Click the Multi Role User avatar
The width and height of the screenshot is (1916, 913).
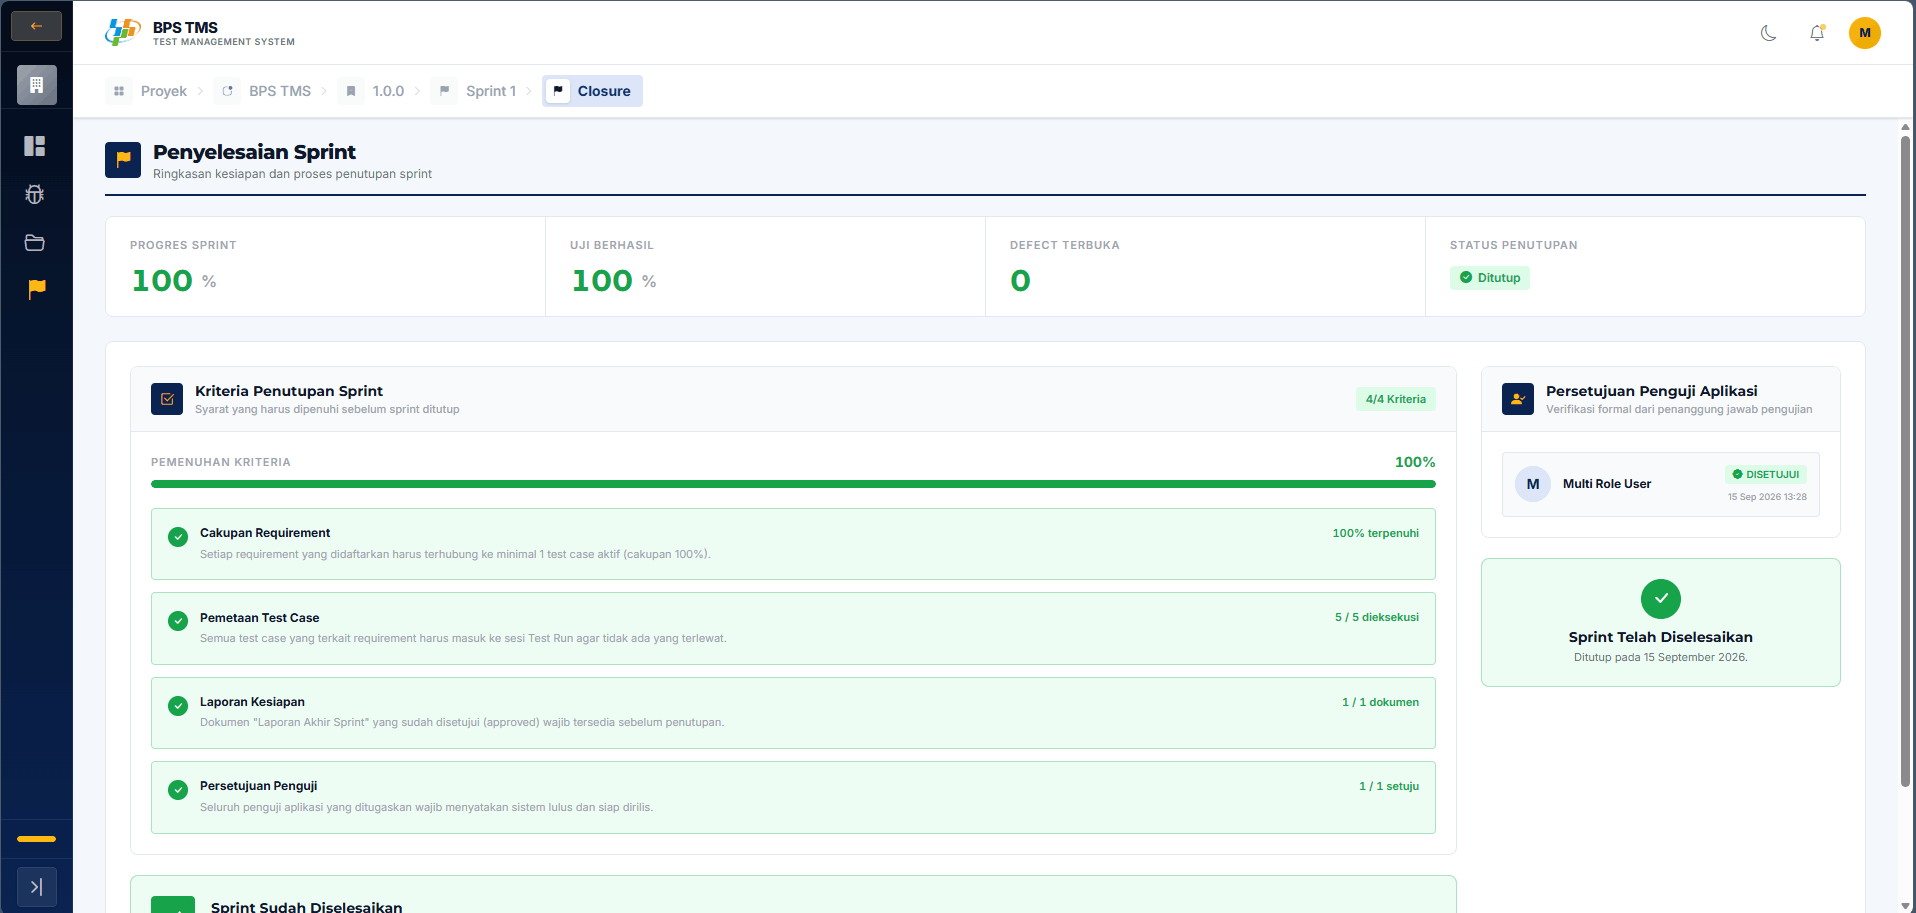coord(1533,484)
